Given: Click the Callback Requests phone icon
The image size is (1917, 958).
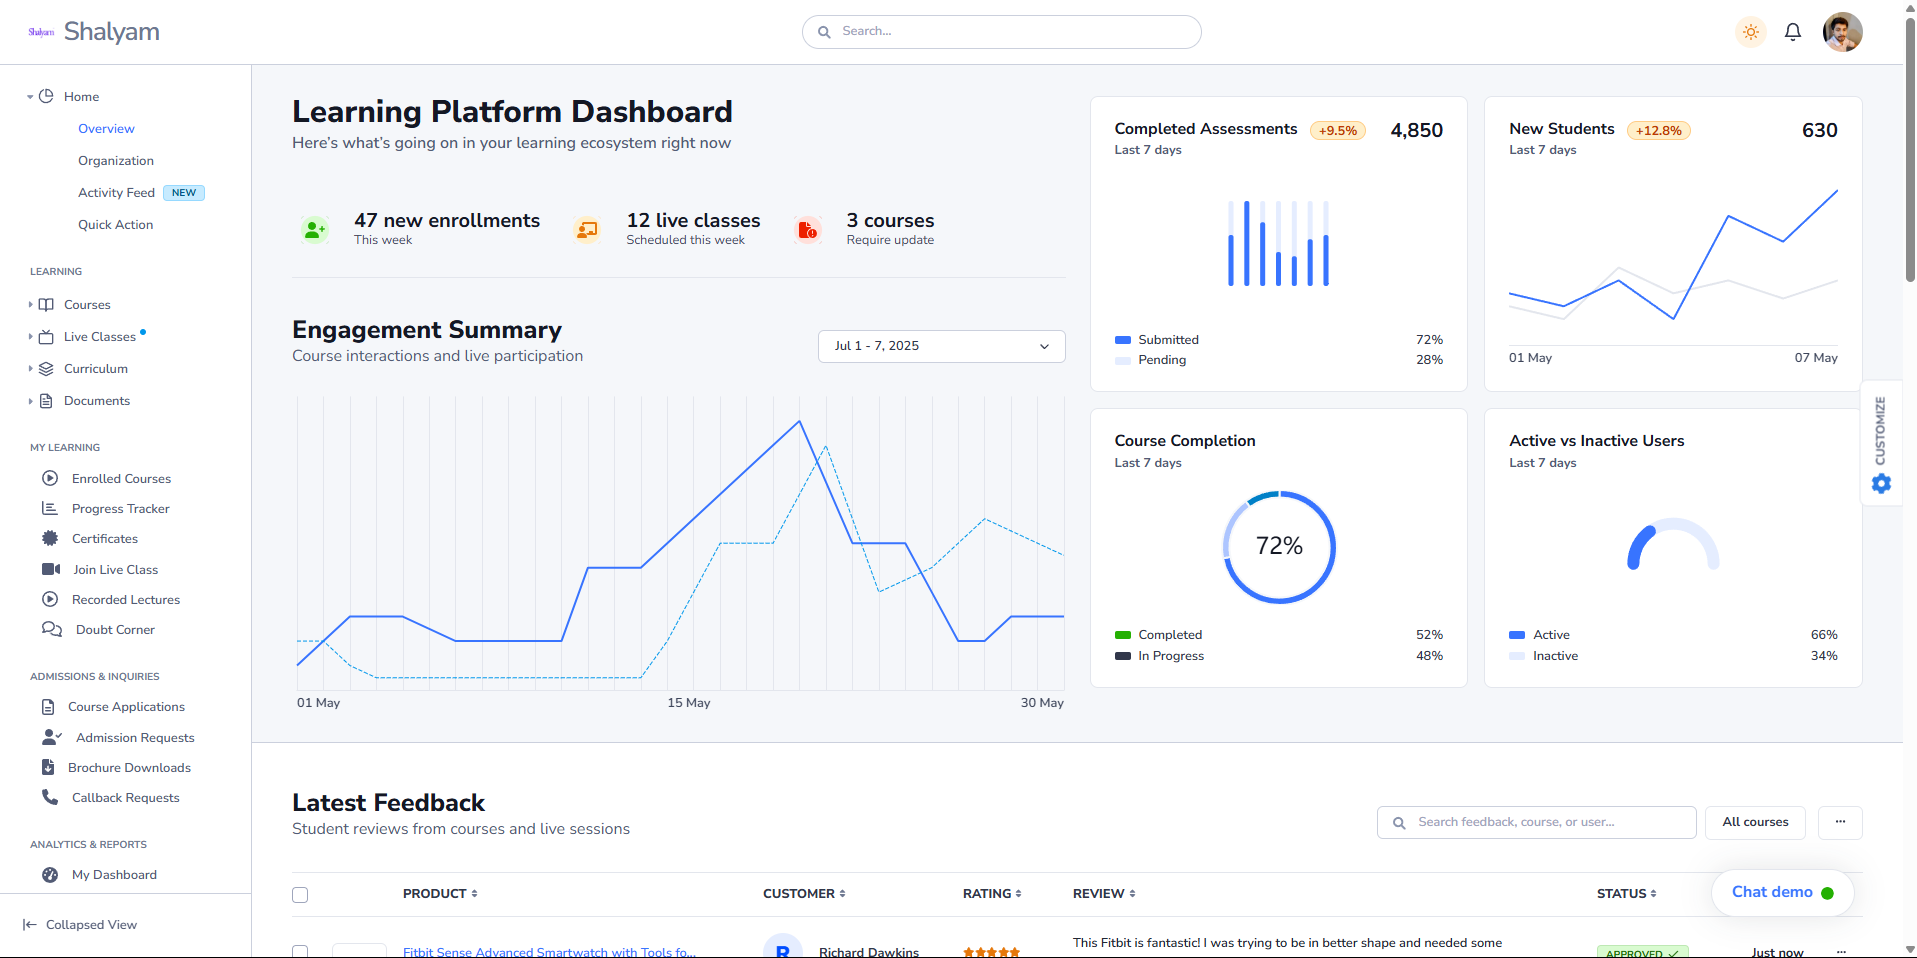Looking at the screenshot, I should [x=50, y=797].
